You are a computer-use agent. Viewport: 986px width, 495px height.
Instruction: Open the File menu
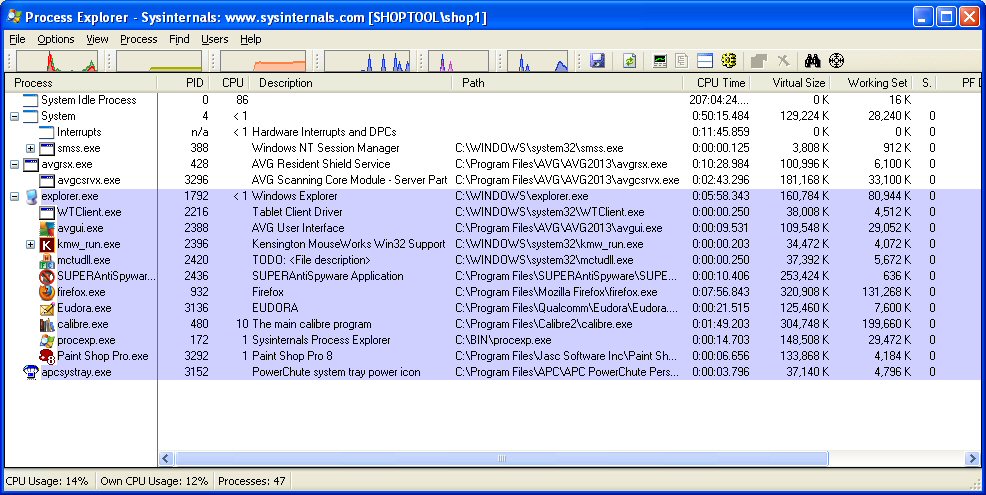click(17, 39)
